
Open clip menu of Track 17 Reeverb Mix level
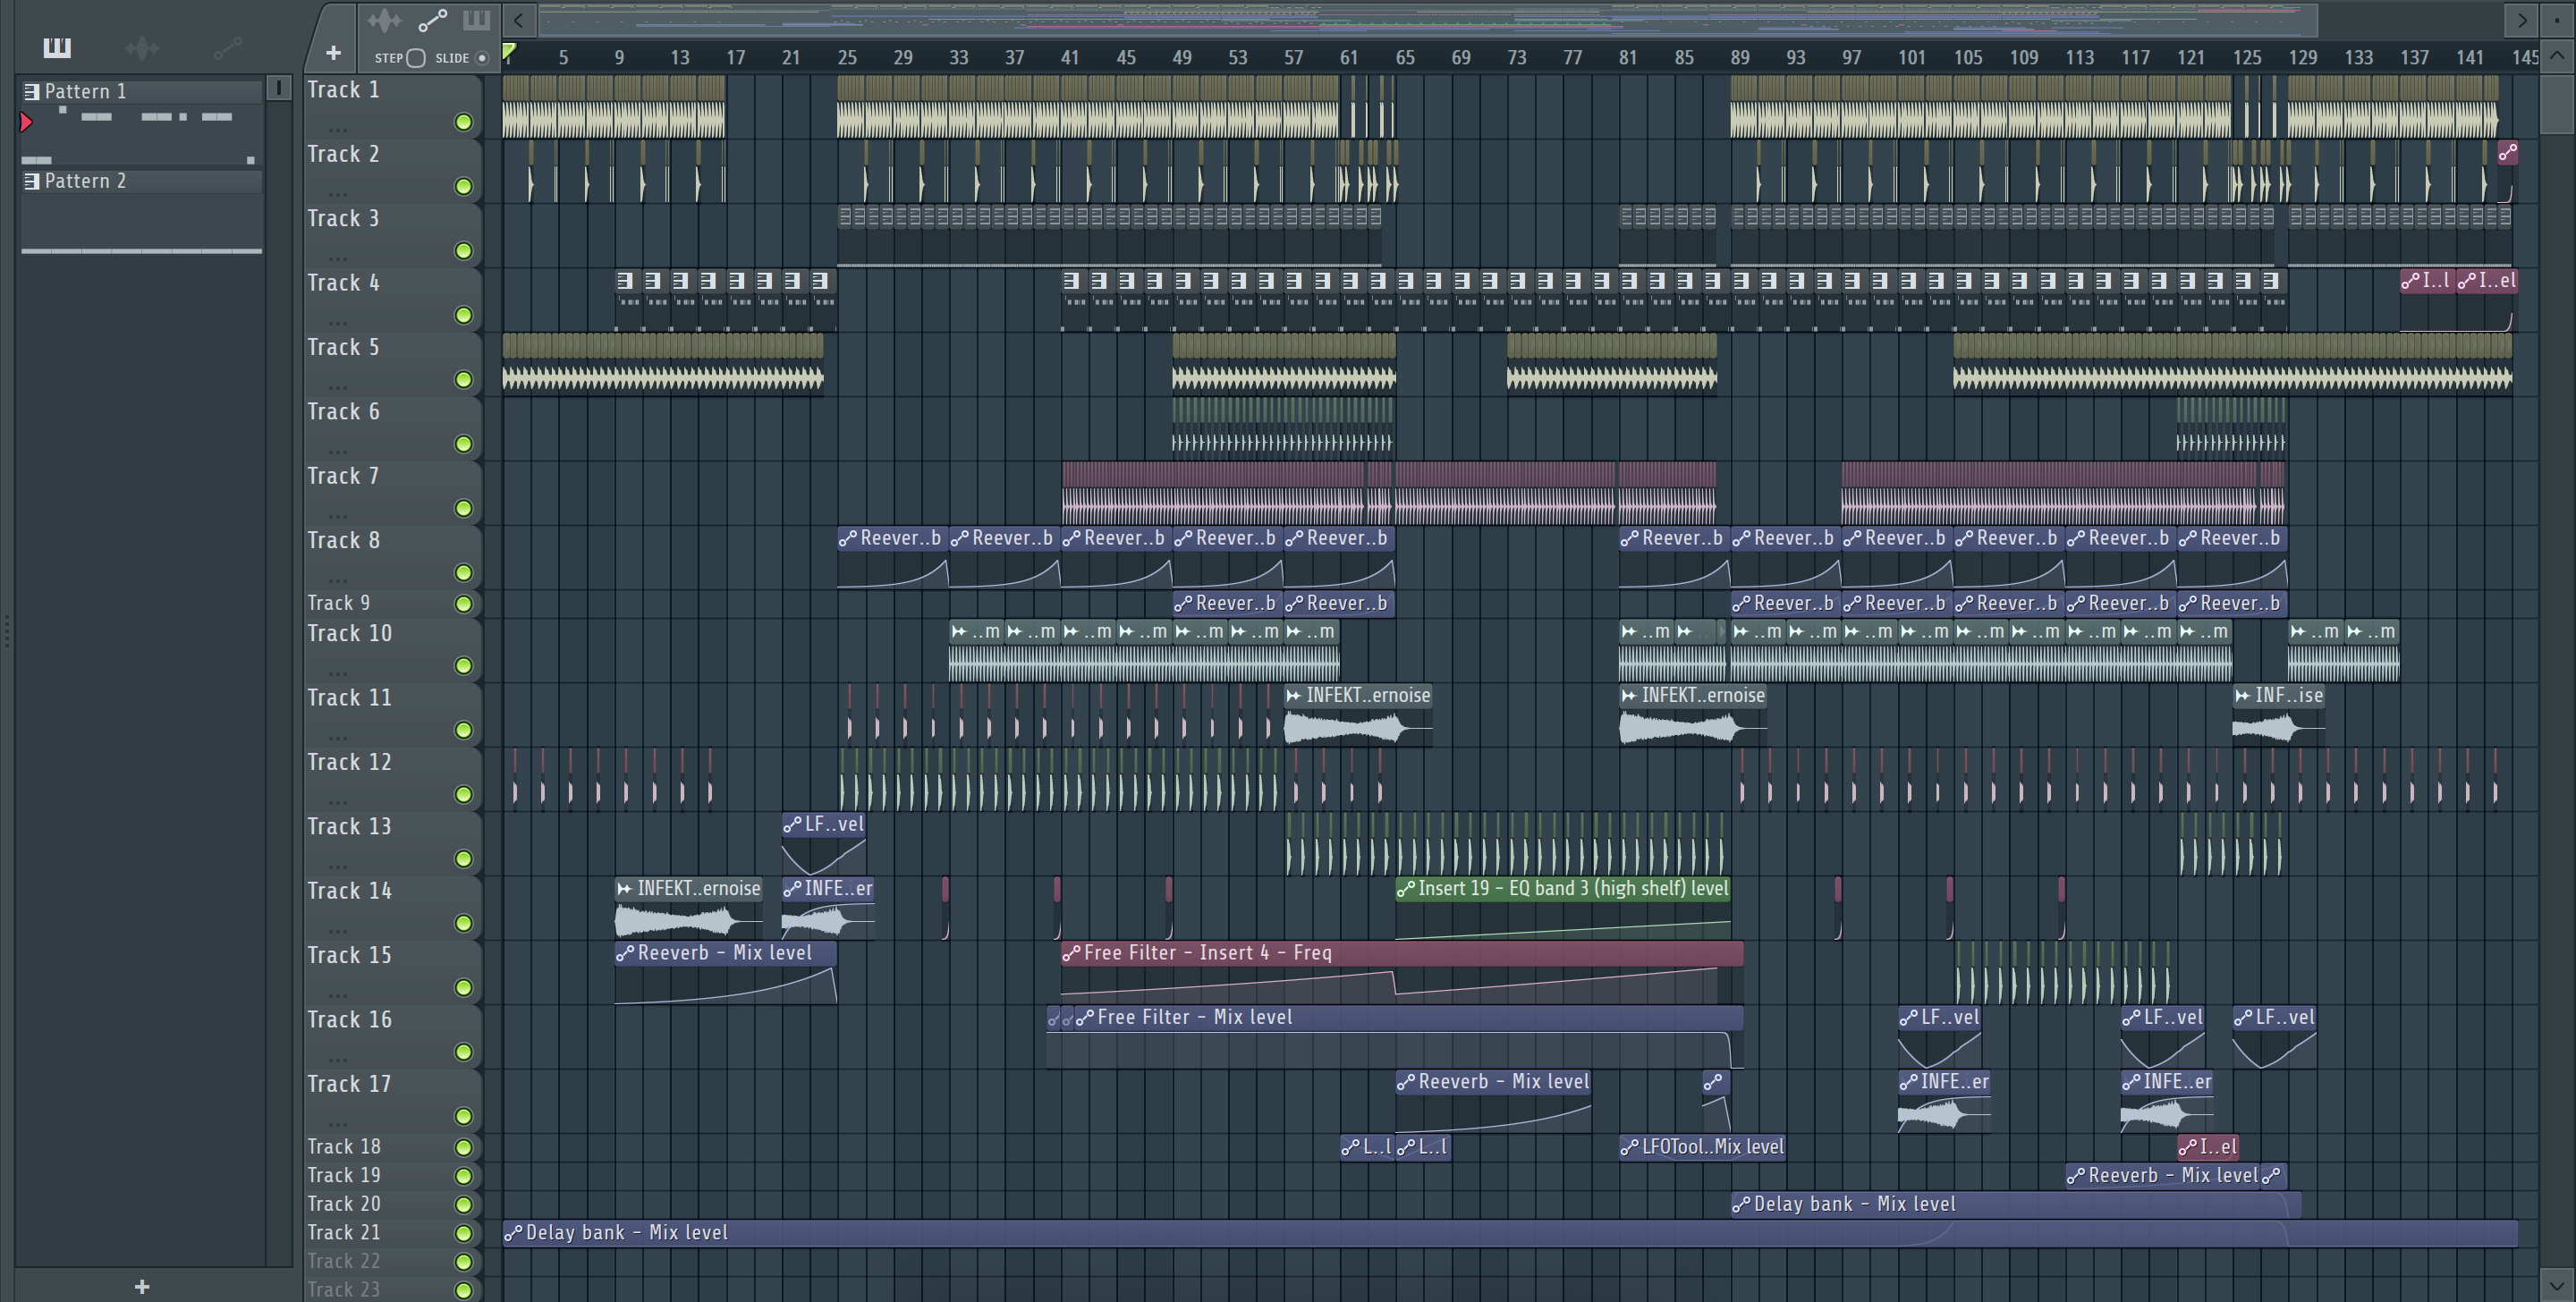1406,1081
